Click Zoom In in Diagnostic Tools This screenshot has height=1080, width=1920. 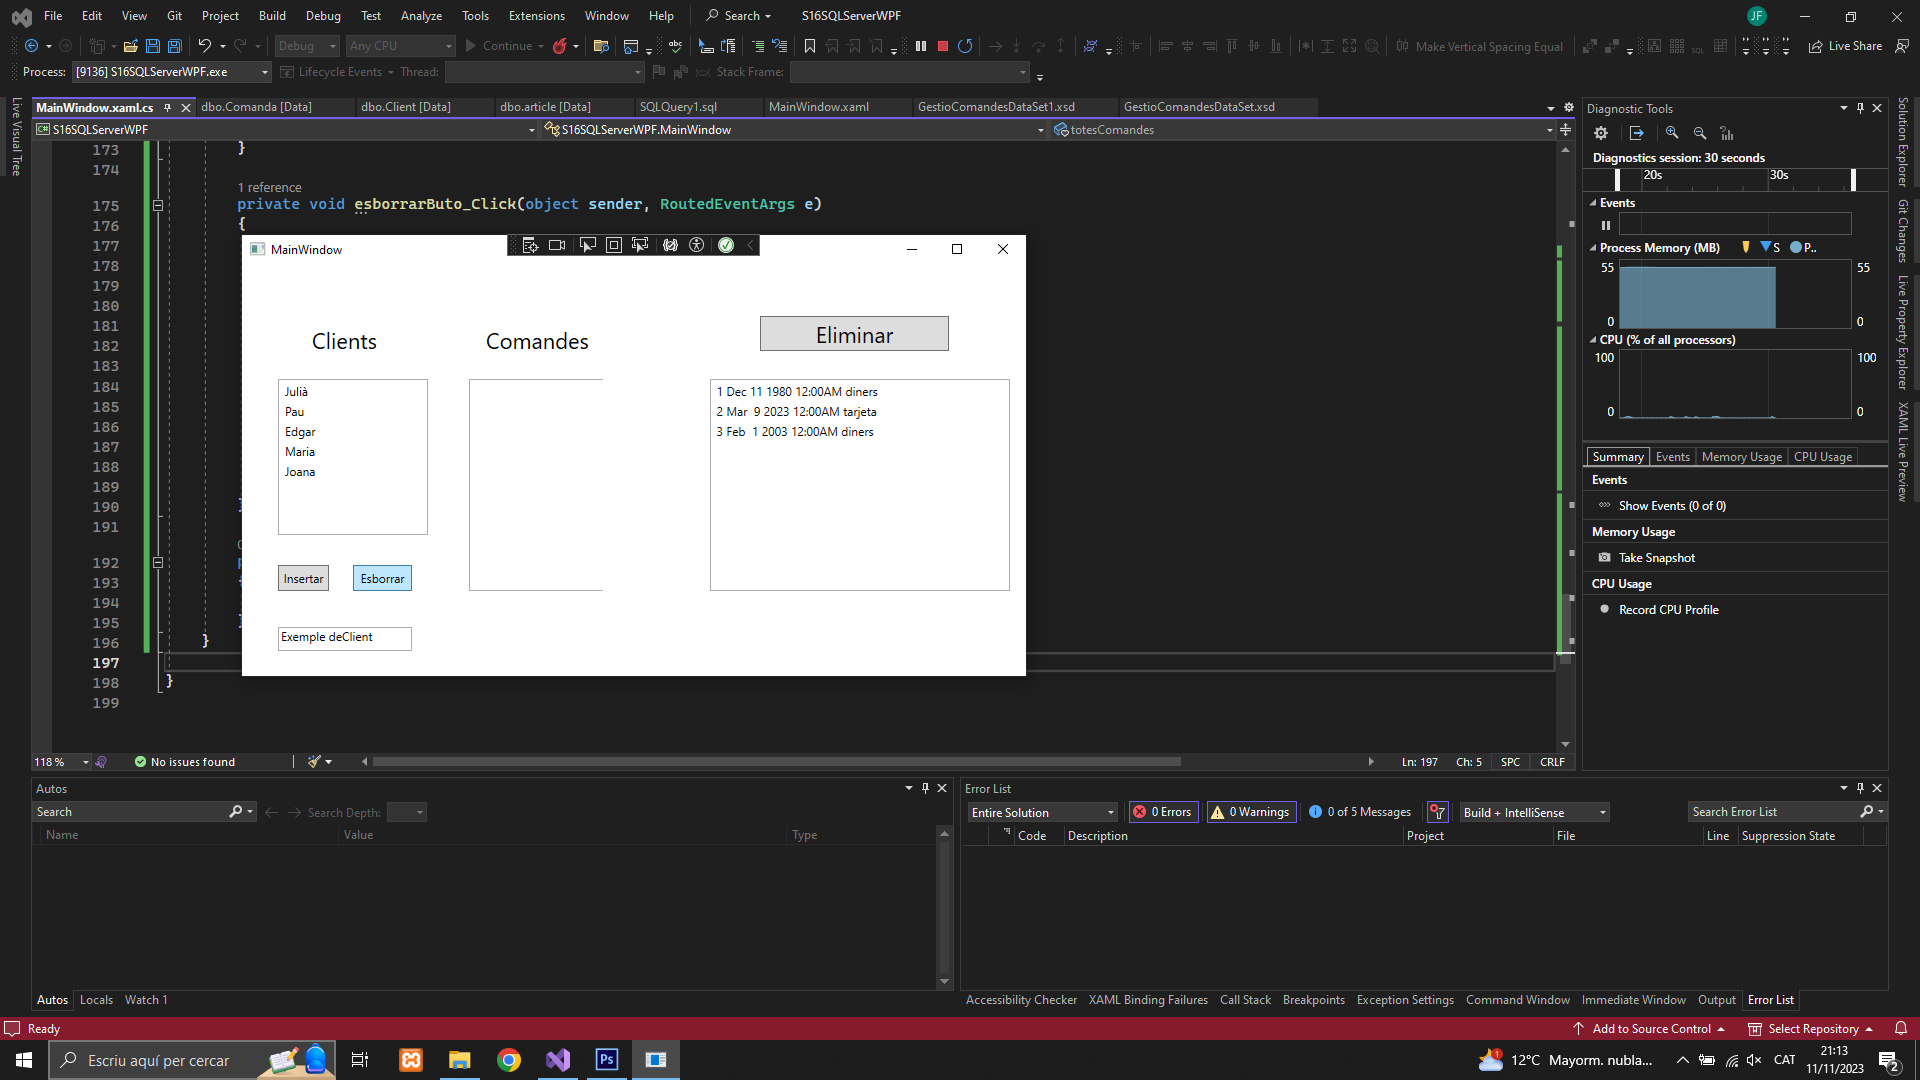coord(1672,133)
